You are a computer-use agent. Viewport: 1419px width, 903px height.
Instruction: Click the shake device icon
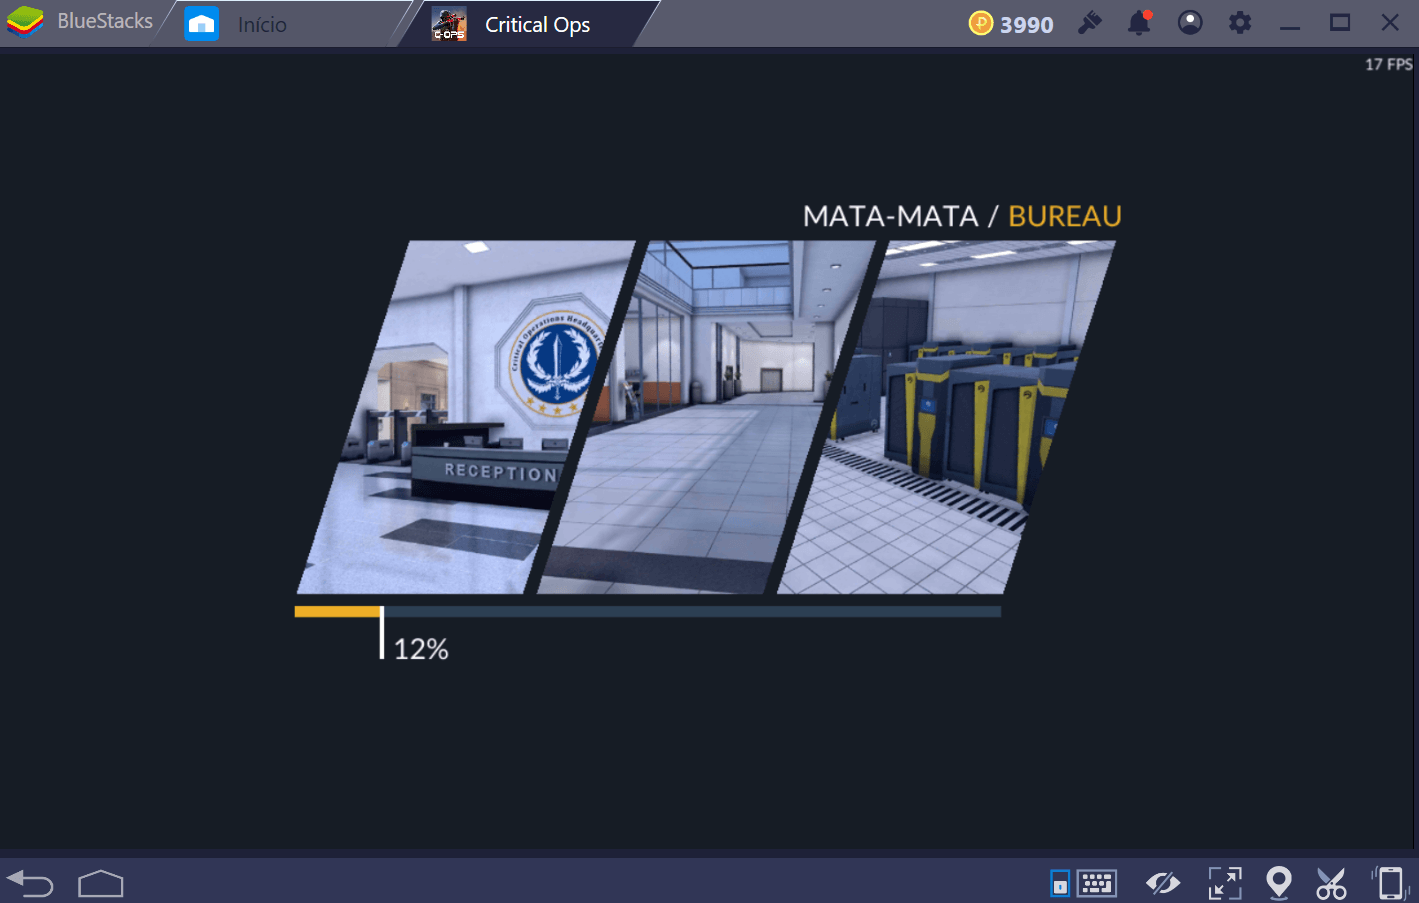click(x=1389, y=883)
